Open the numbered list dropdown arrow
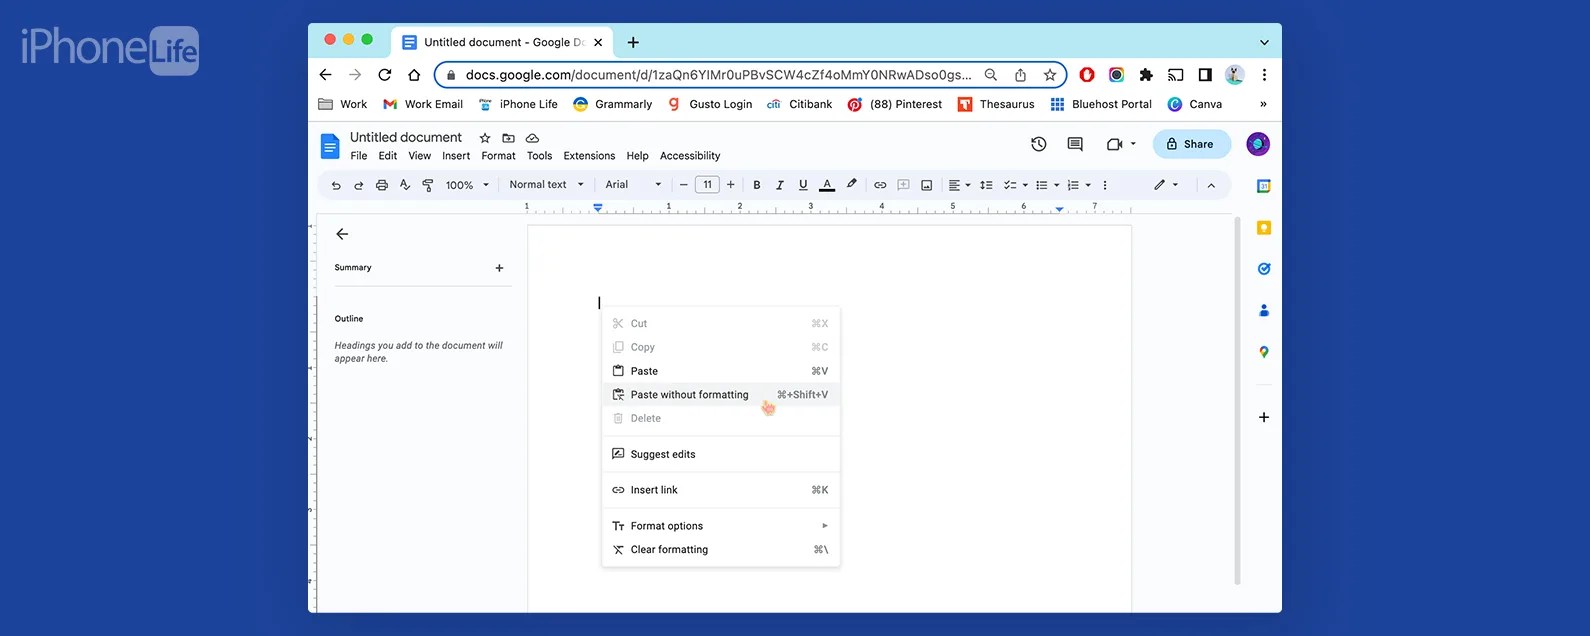Image resolution: width=1590 pixels, height=636 pixels. click(x=1088, y=185)
